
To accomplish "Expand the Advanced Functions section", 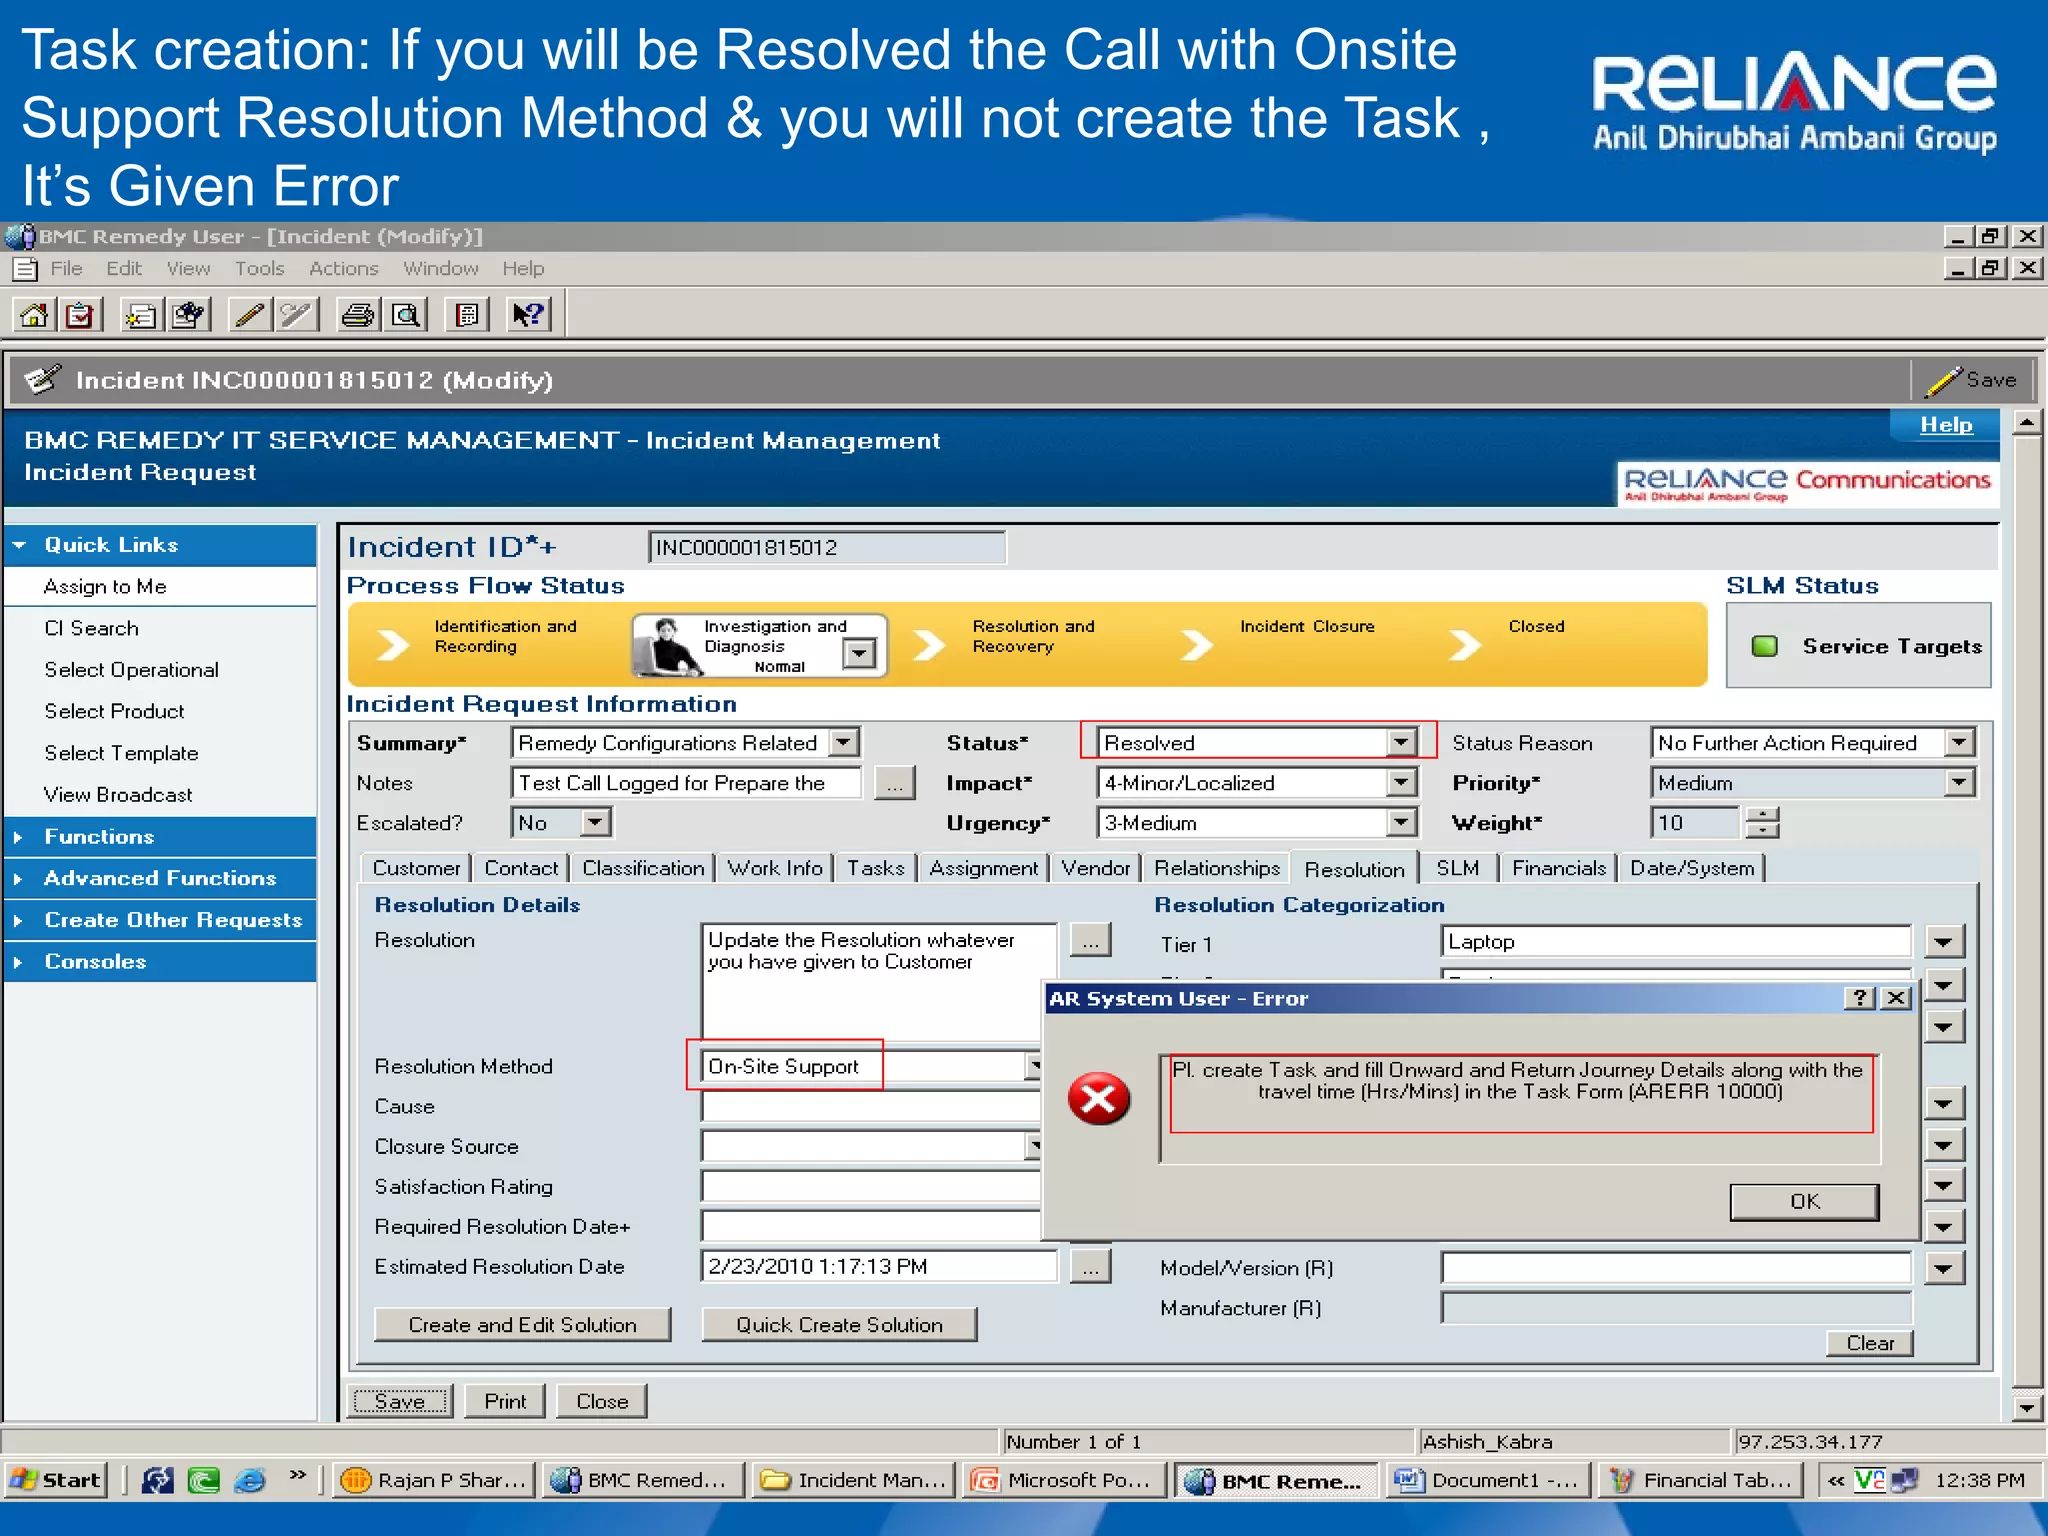I will click(x=18, y=879).
